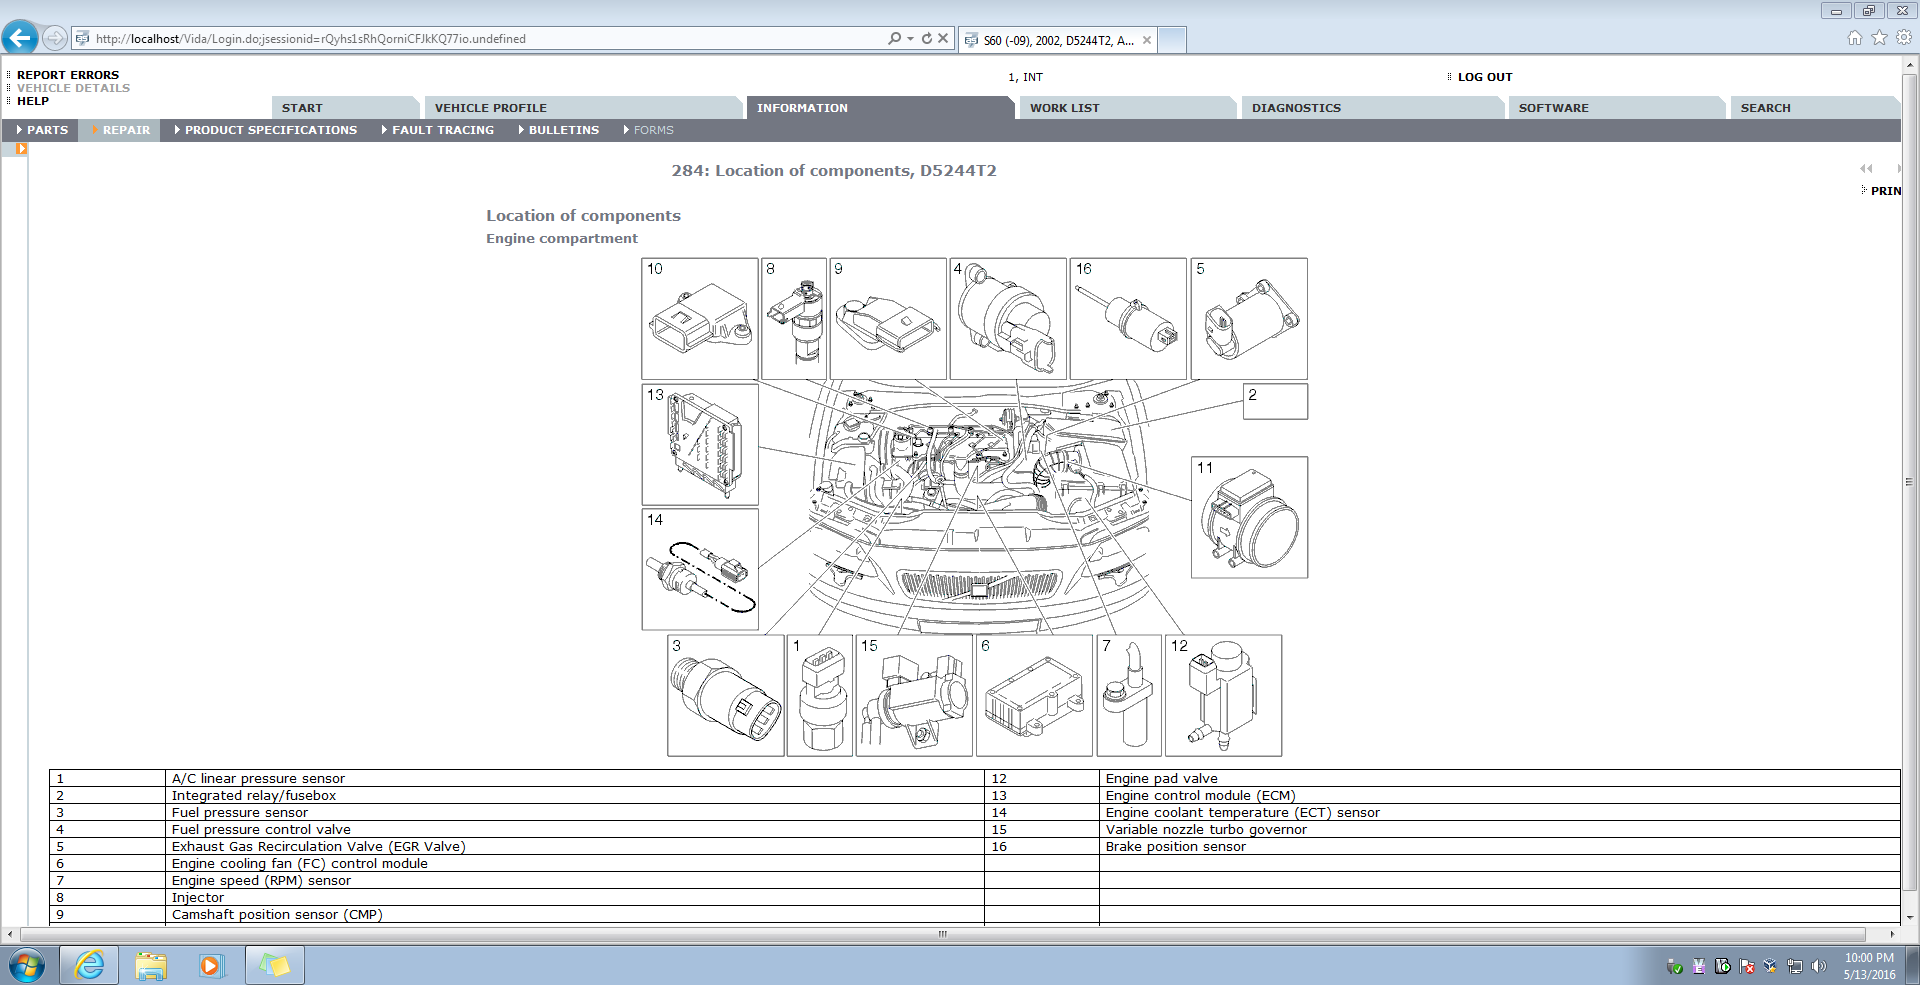The height and width of the screenshot is (985, 1920).
Task: Open the Bulletins submenu
Action: [563, 130]
